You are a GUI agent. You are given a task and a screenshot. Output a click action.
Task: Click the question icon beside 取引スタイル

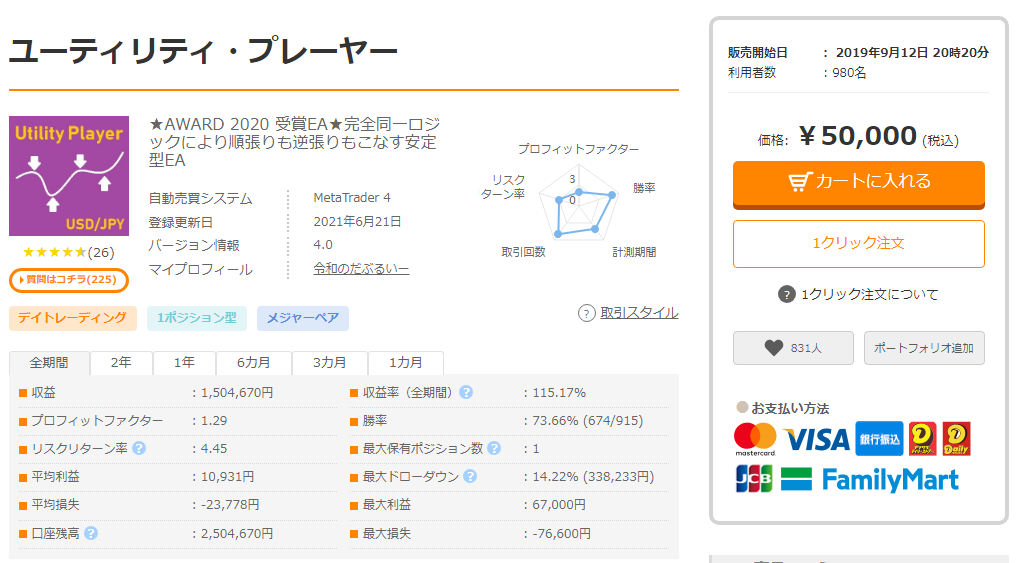click(587, 314)
